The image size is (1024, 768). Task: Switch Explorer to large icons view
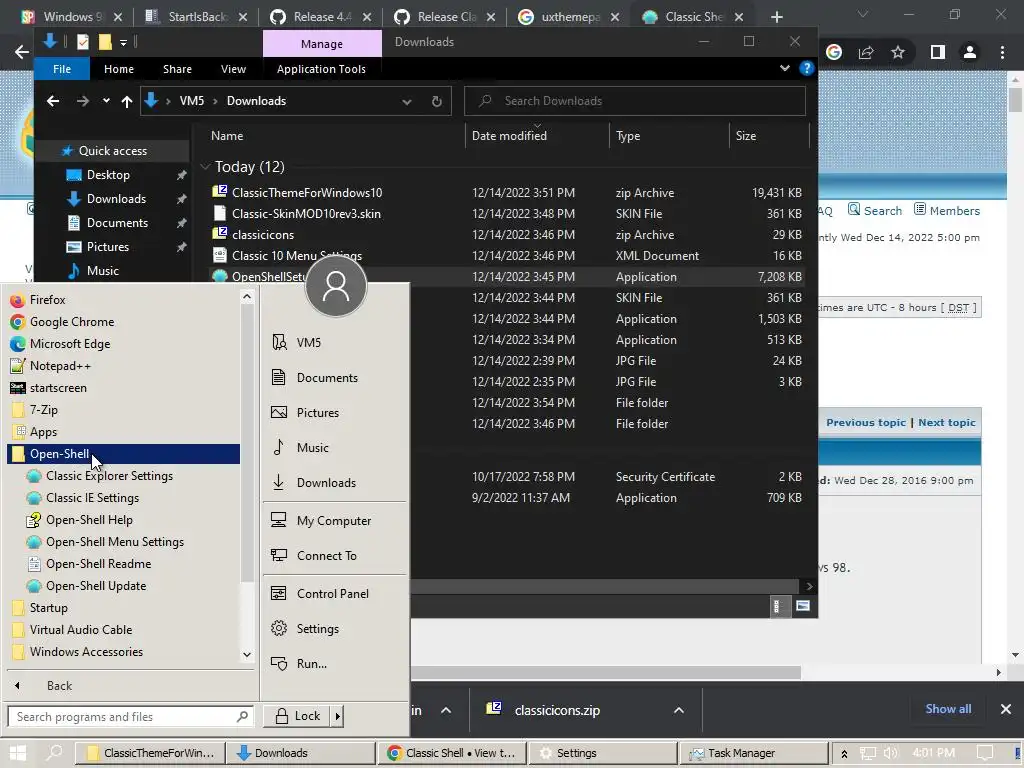[803, 606]
